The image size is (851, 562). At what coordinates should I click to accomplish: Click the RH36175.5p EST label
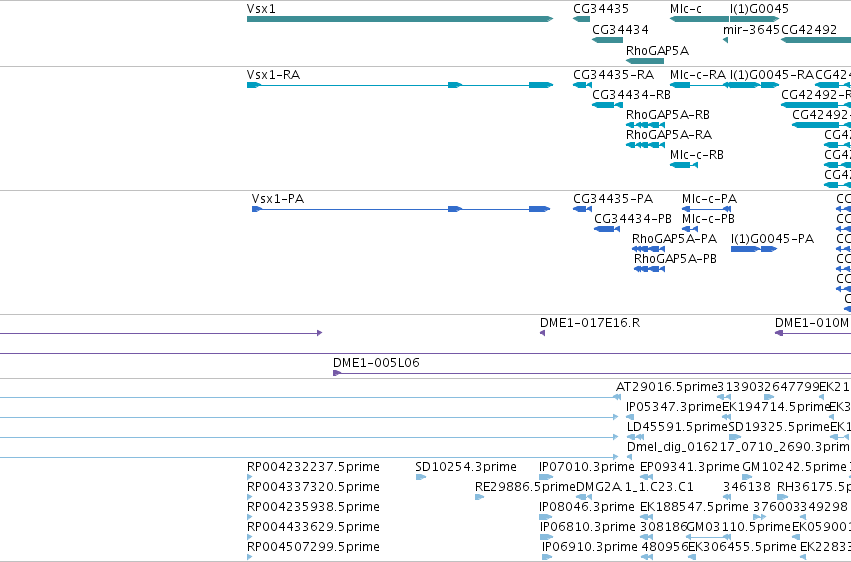tap(814, 487)
